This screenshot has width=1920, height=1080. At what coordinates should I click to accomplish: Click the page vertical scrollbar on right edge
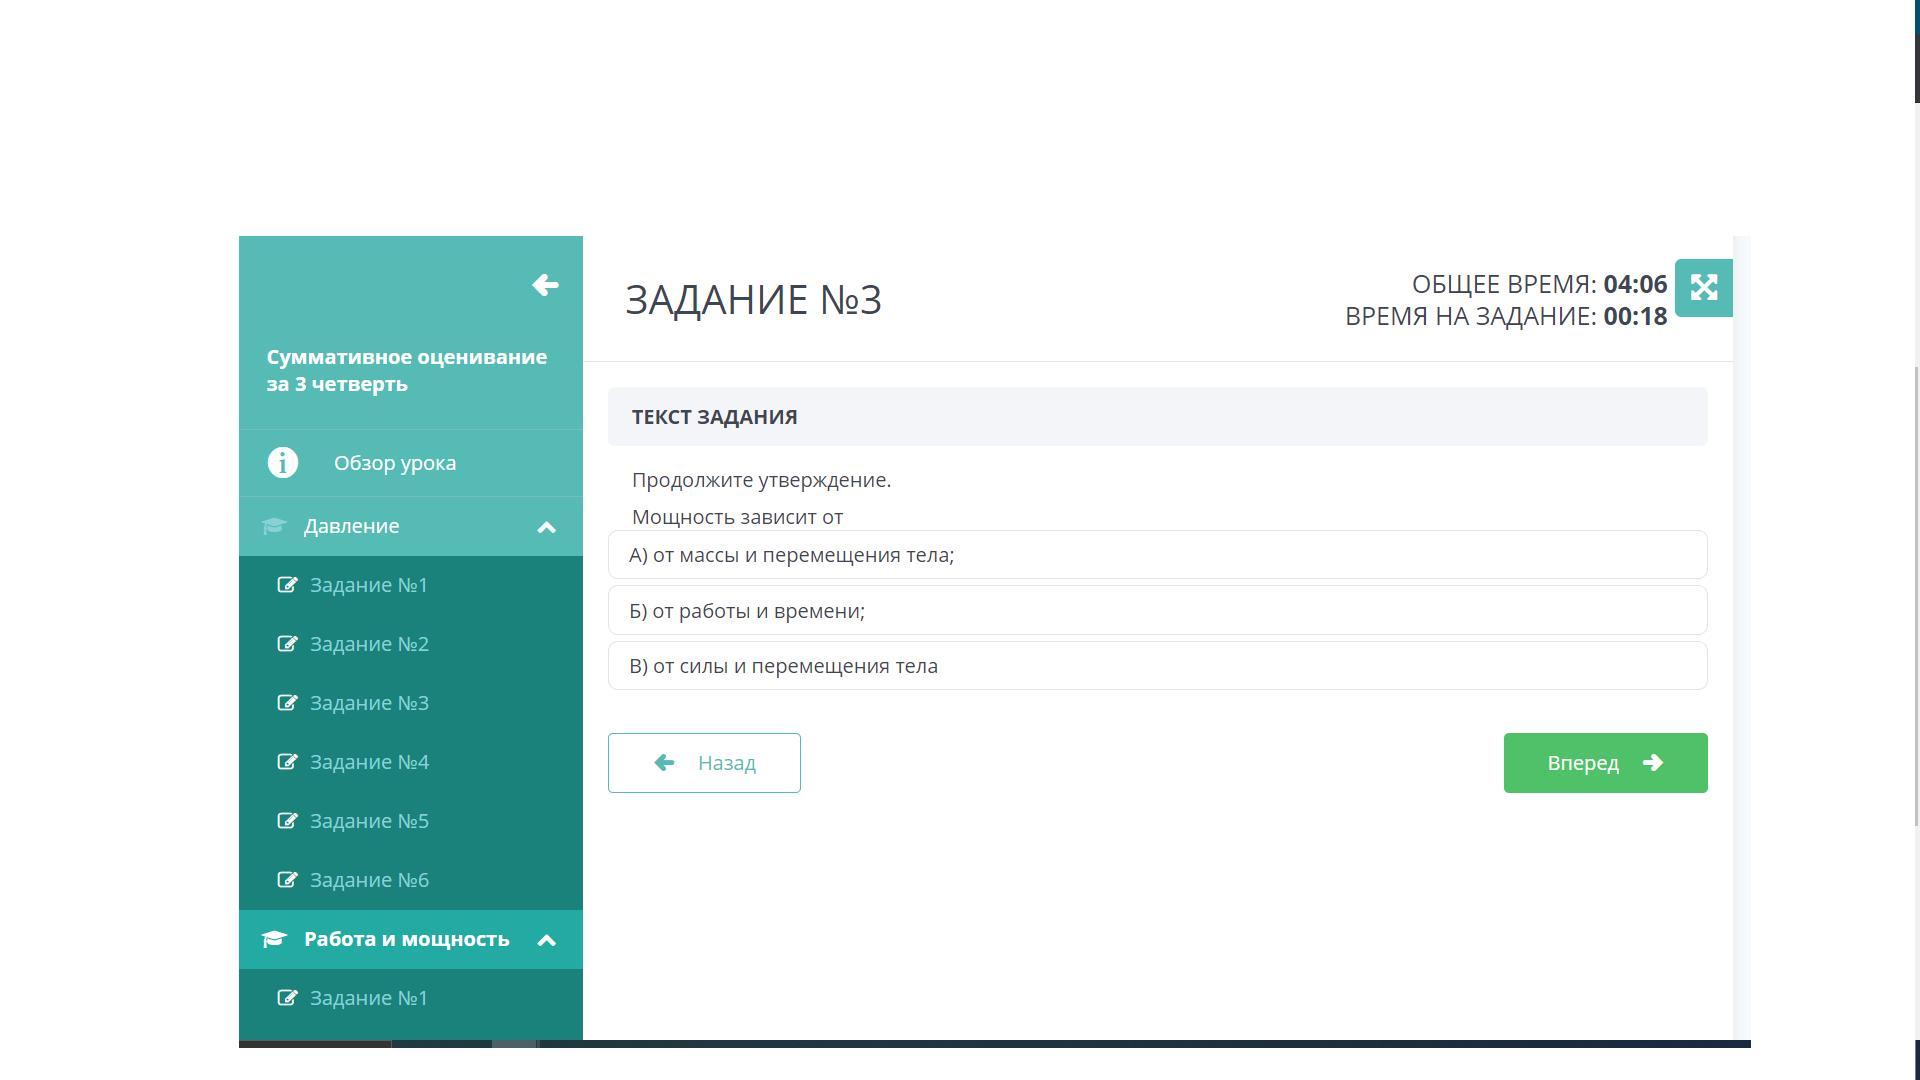(x=1916, y=600)
